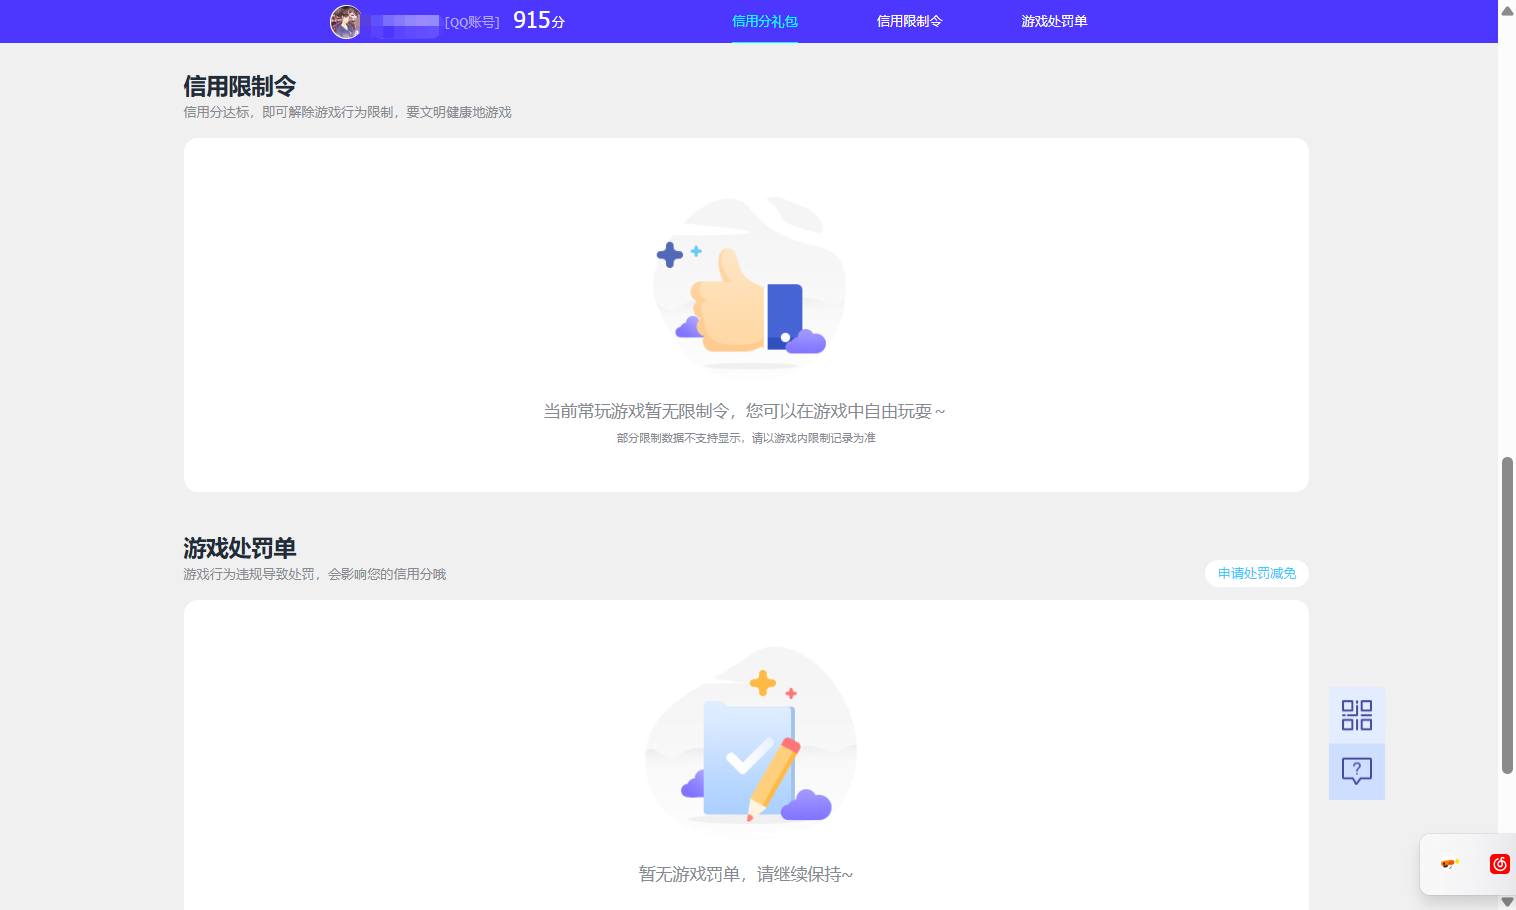Open the user avatar in the header
This screenshot has height=910, width=1516.
point(346,21)
